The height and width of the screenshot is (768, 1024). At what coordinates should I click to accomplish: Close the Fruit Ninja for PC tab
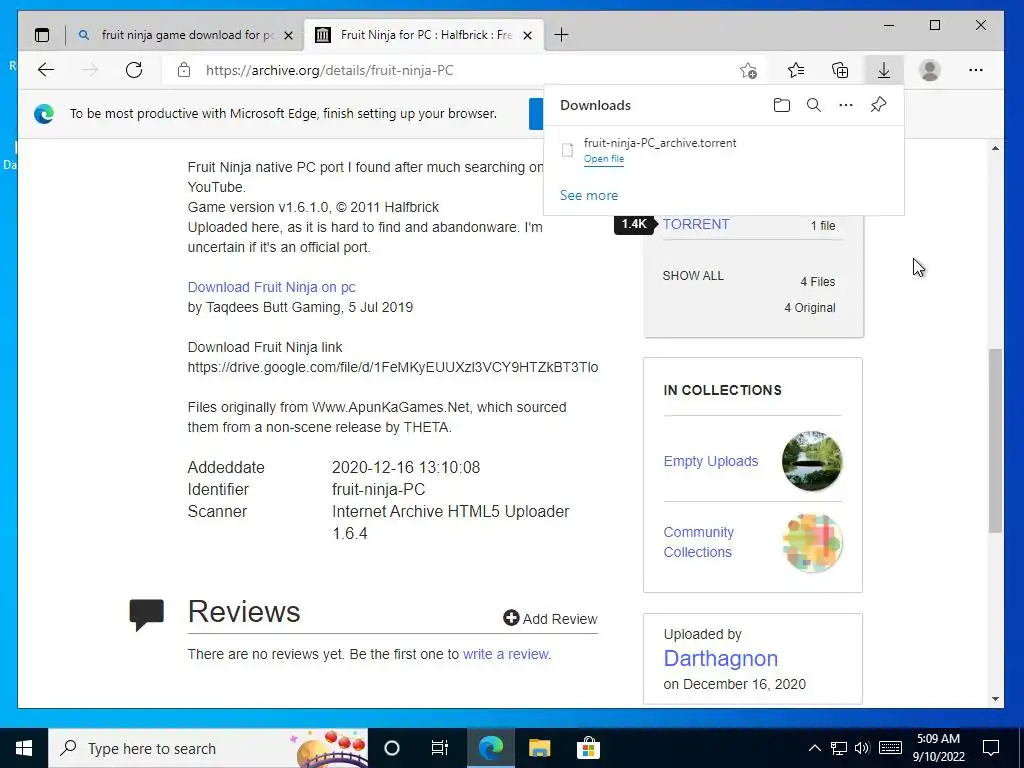pyautogui.click(x=528, y=35)
